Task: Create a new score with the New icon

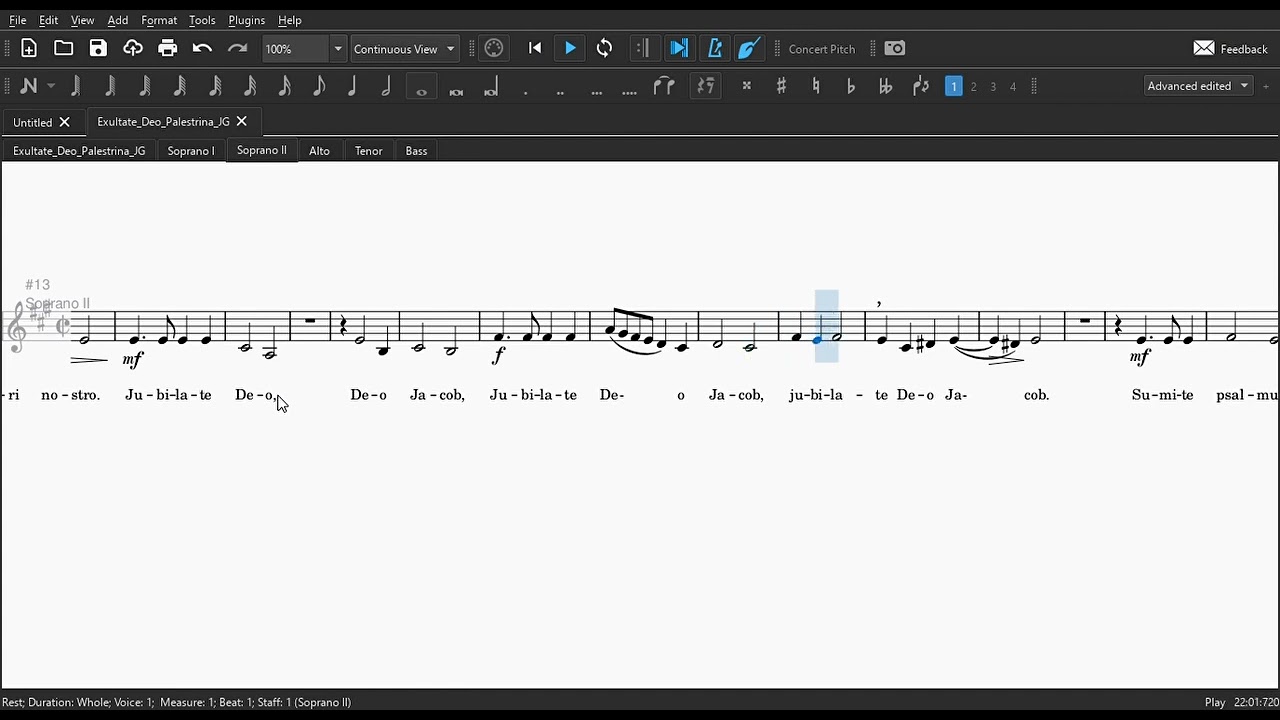Action: [29, 48]
